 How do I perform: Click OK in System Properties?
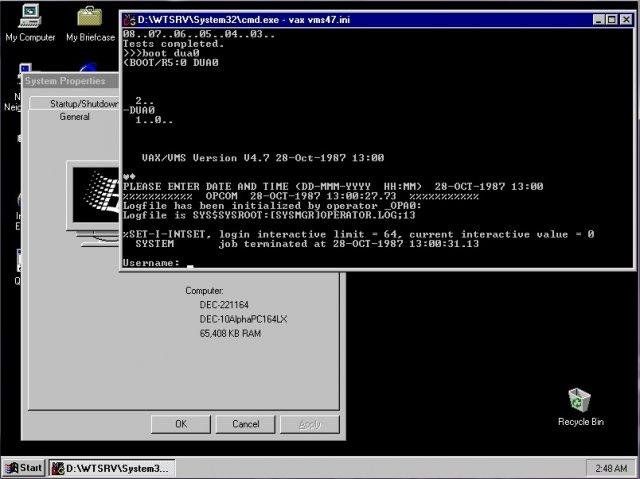pyautogui.click(x=181, y=424)
